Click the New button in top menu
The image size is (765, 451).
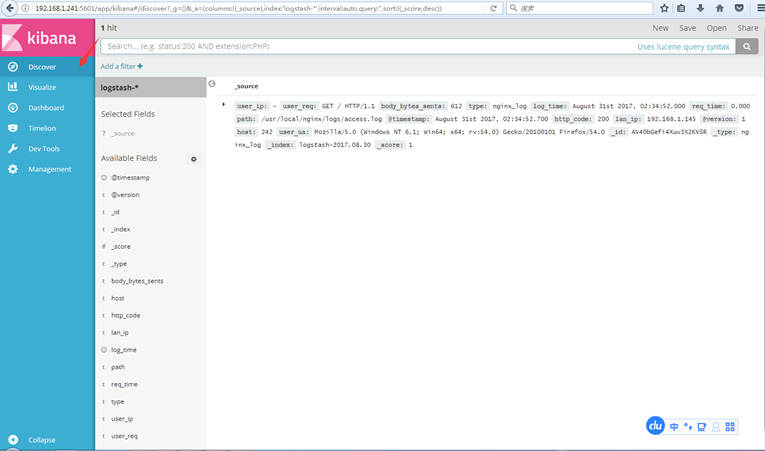click(x=661, y=28)
